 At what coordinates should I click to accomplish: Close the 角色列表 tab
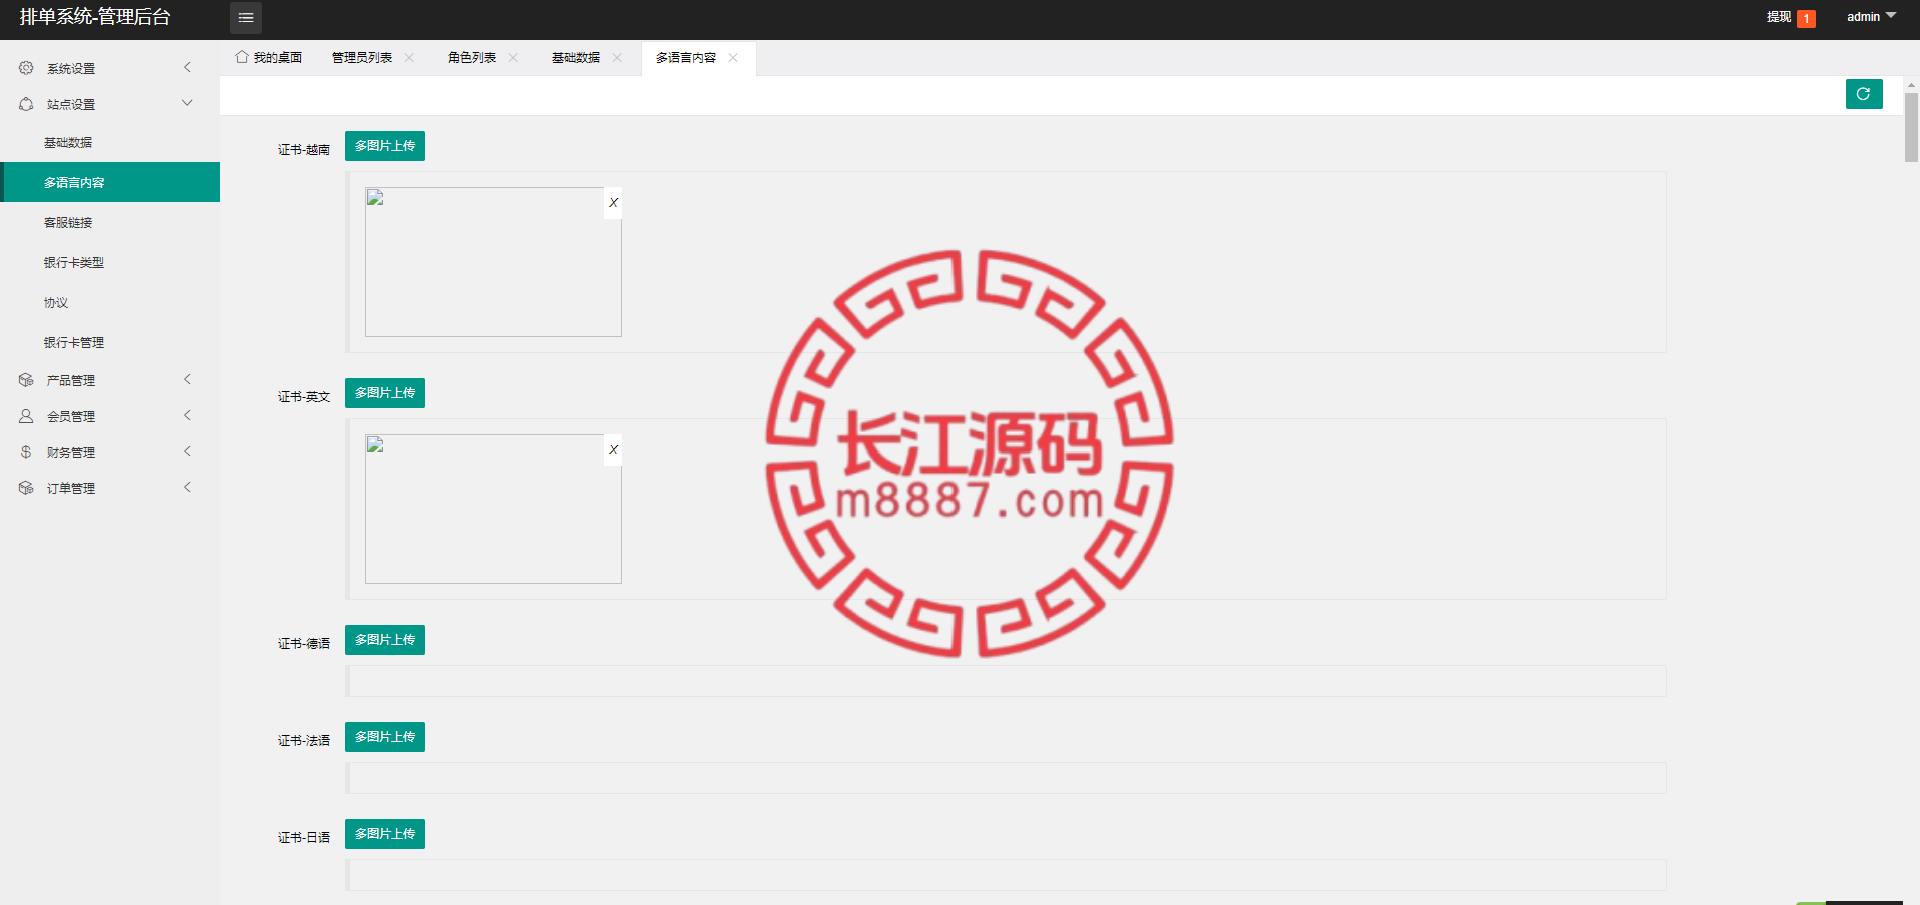513,58
